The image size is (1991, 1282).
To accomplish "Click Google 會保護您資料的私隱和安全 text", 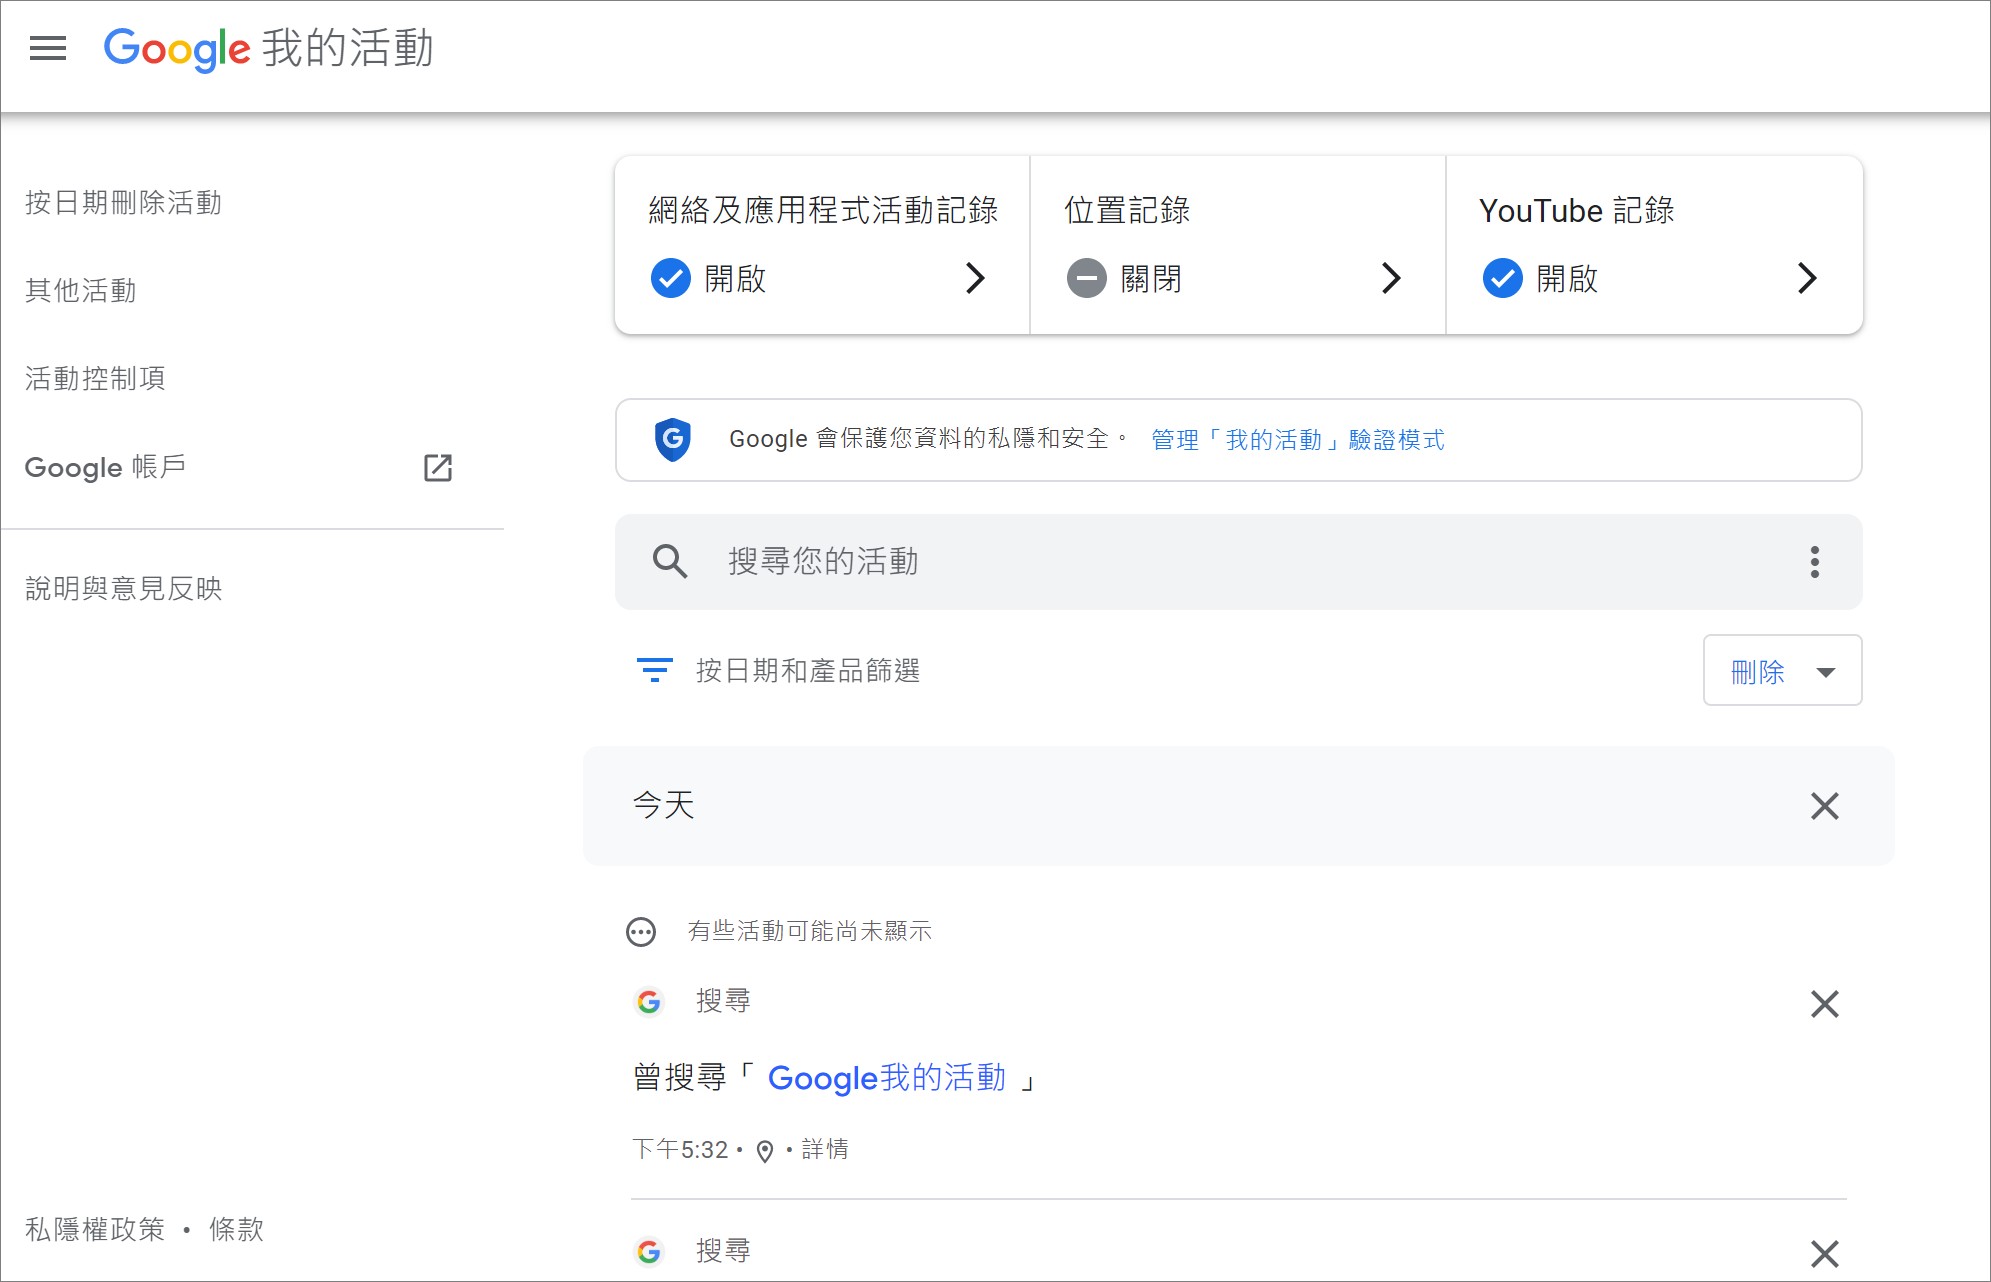I will tap(929, 439).
